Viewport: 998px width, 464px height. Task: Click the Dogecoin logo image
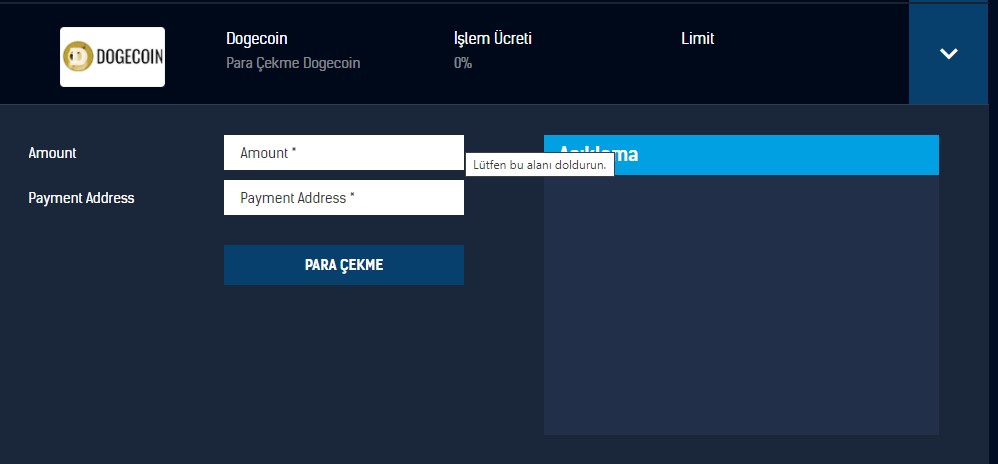coord(112,57)
